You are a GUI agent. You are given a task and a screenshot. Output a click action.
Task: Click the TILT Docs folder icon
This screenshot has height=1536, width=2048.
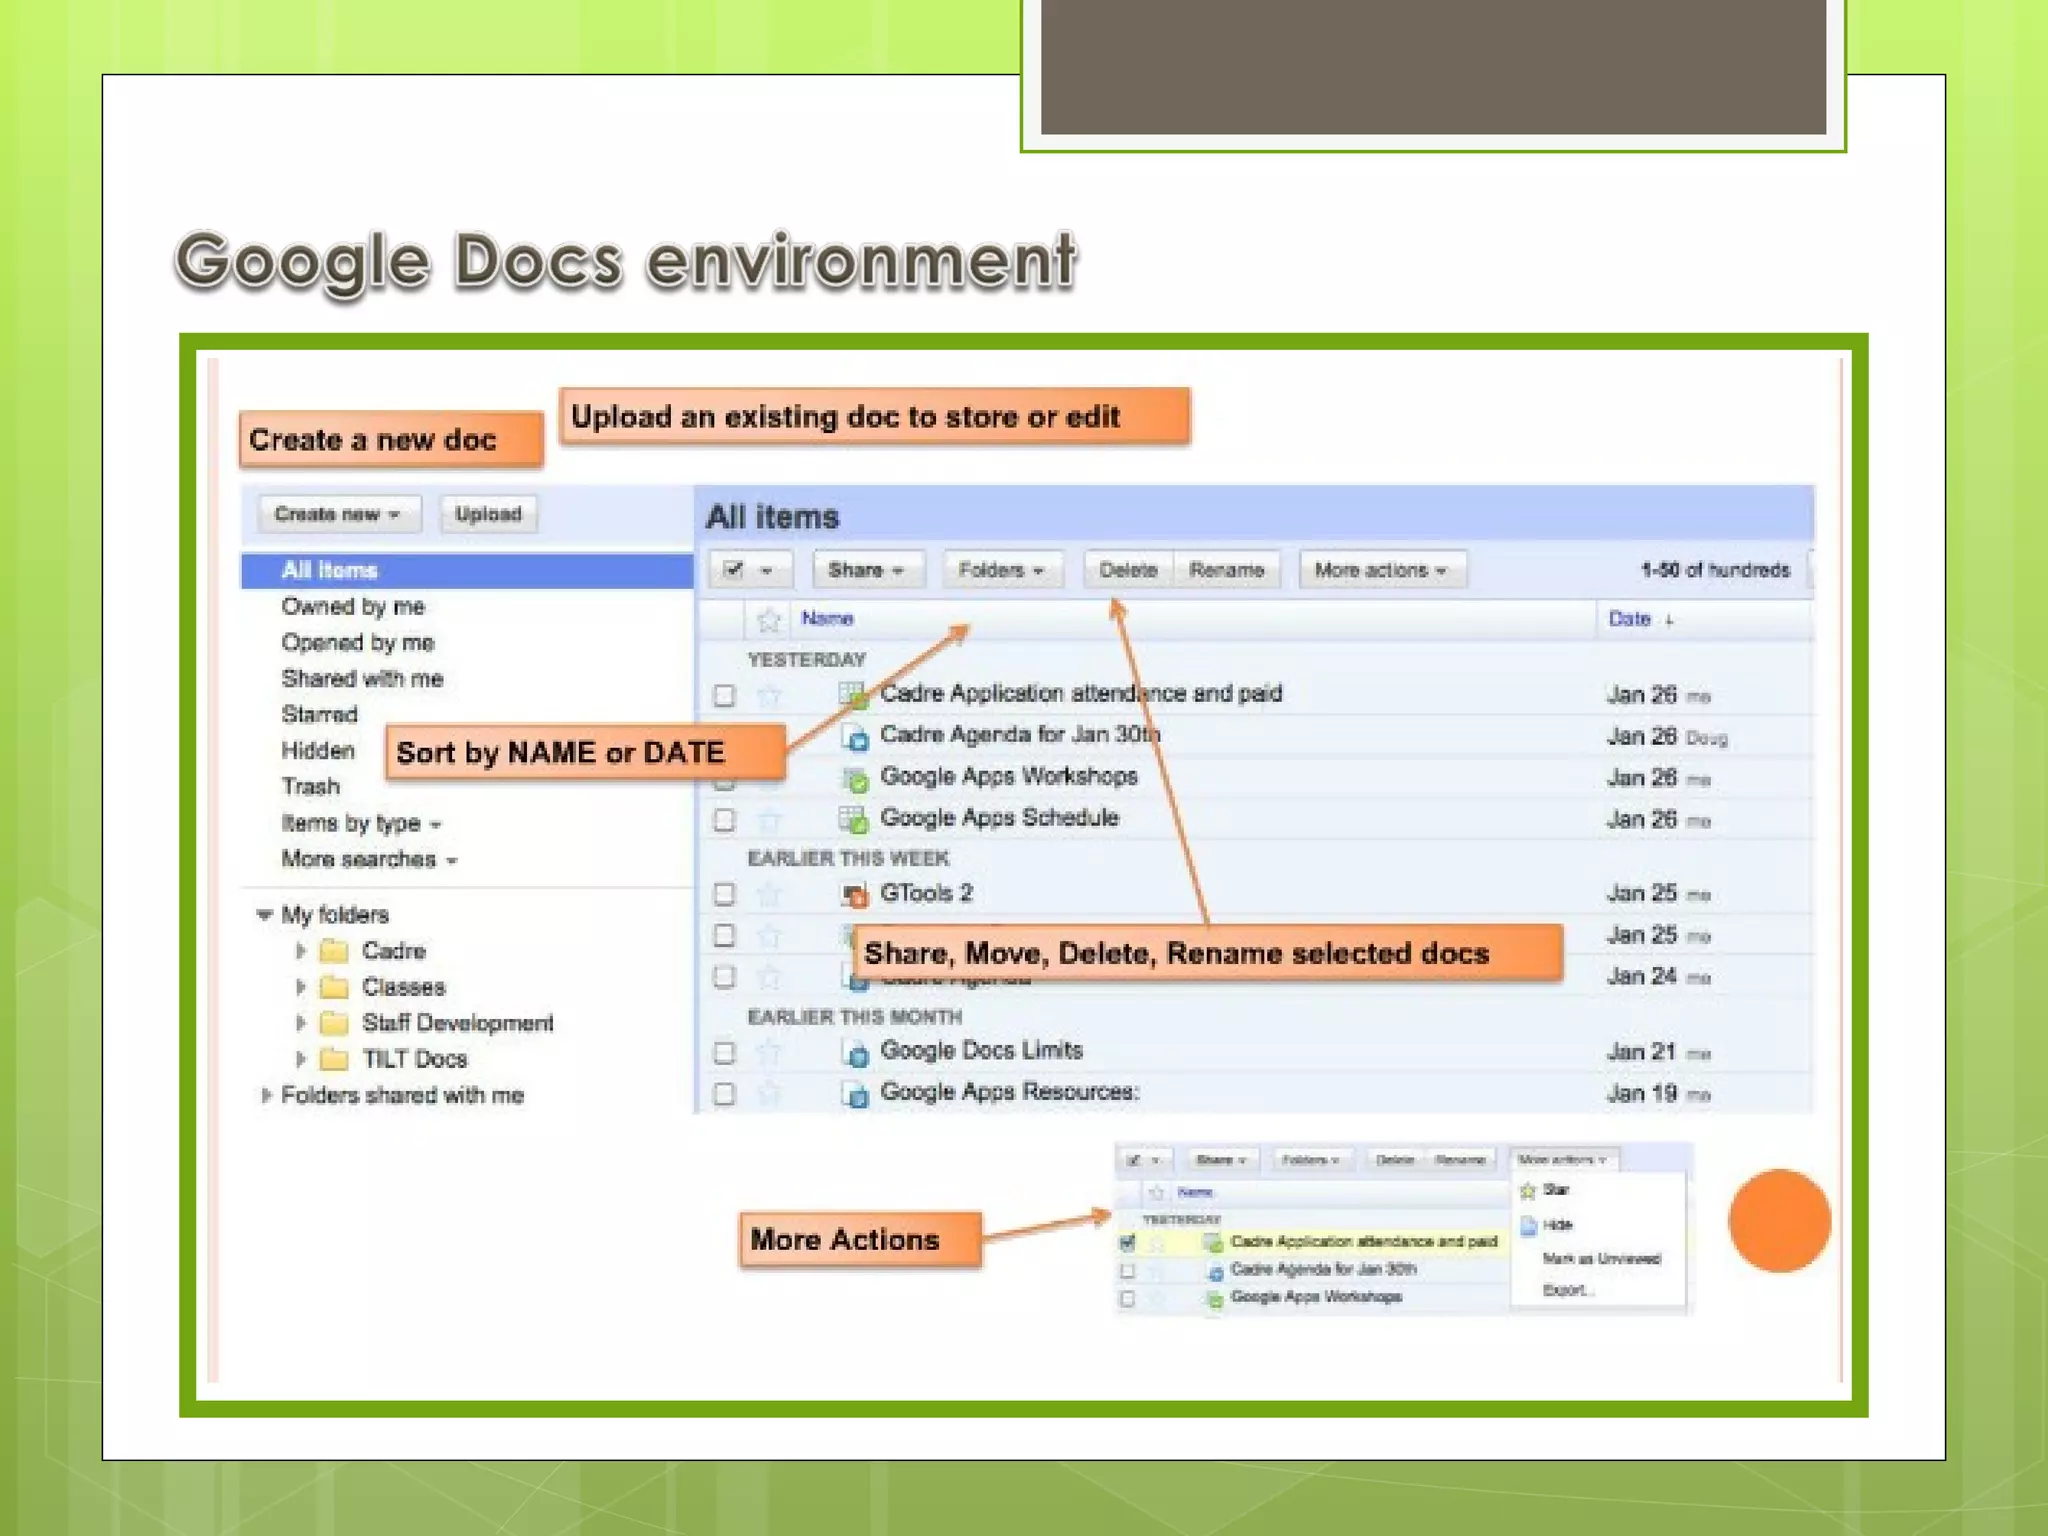(333, 1059)
